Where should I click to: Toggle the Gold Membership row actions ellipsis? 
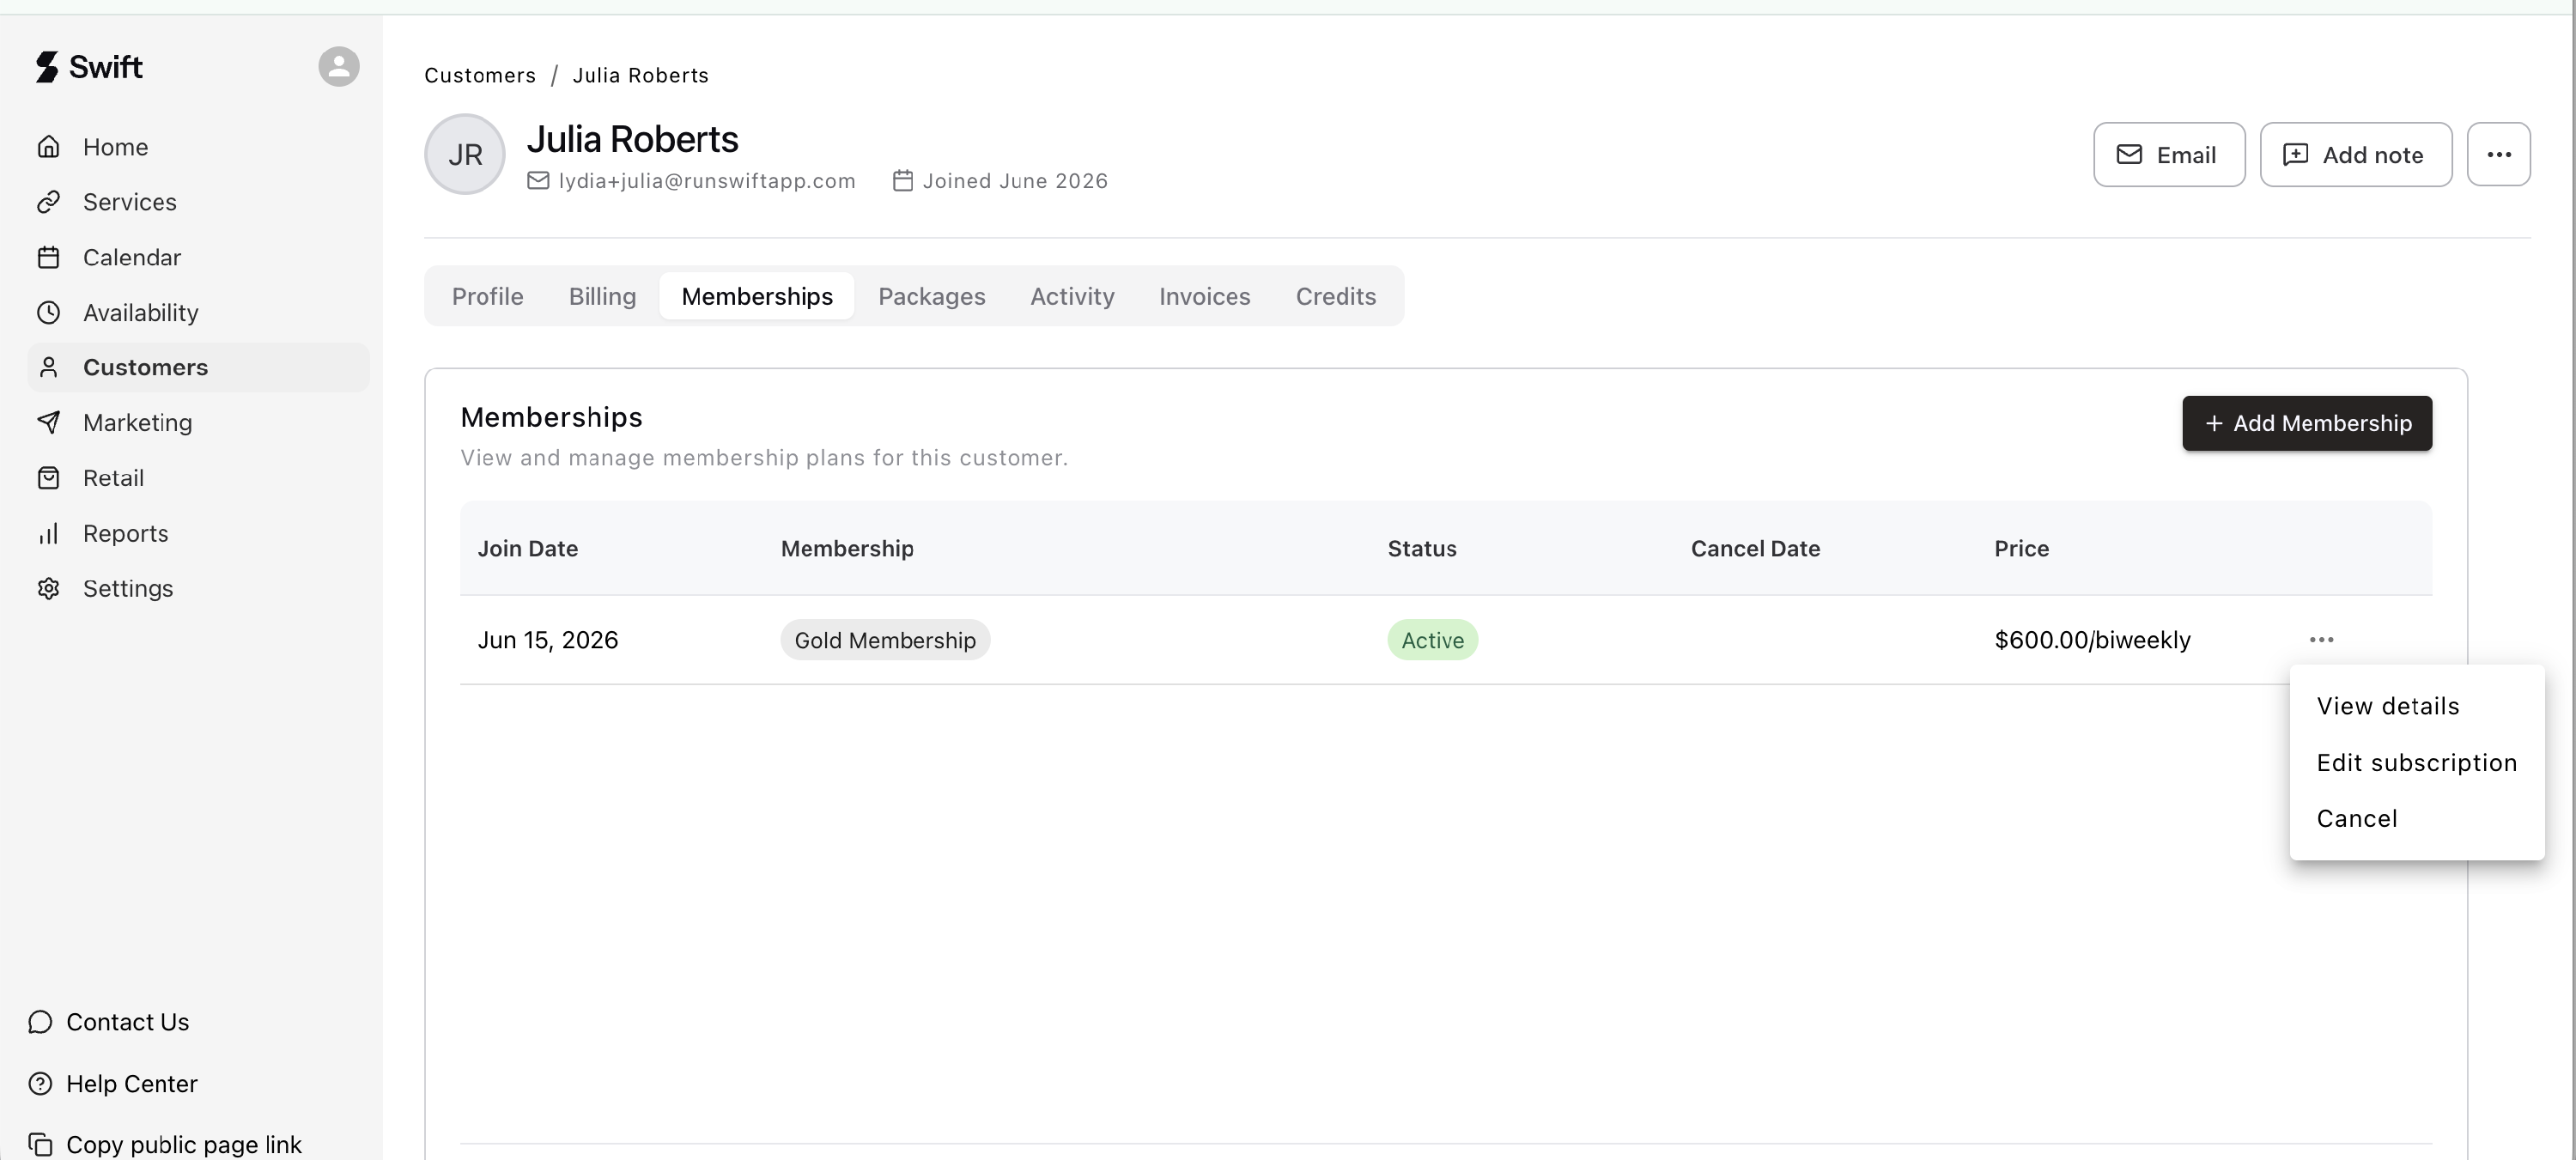(2321, 639)
